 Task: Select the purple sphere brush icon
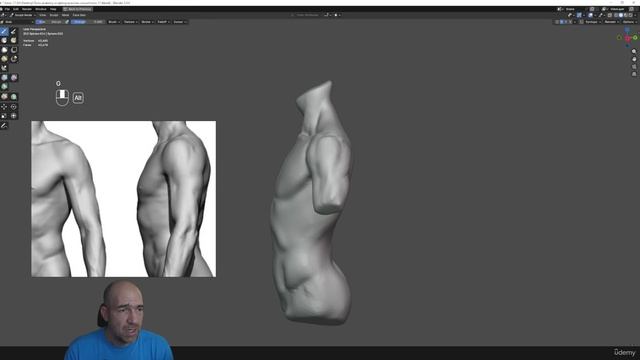tap(14, 78)
